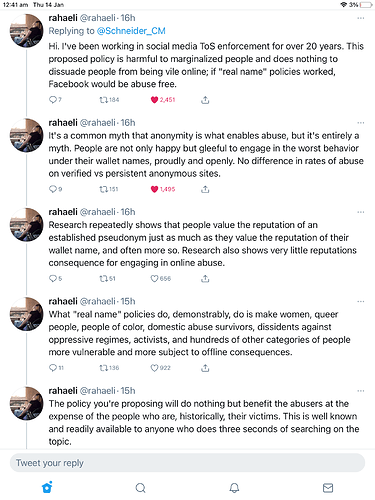This screenshot has height=500, width=375.
Task: Like the tweet with 656 likes
Action: 154,278
